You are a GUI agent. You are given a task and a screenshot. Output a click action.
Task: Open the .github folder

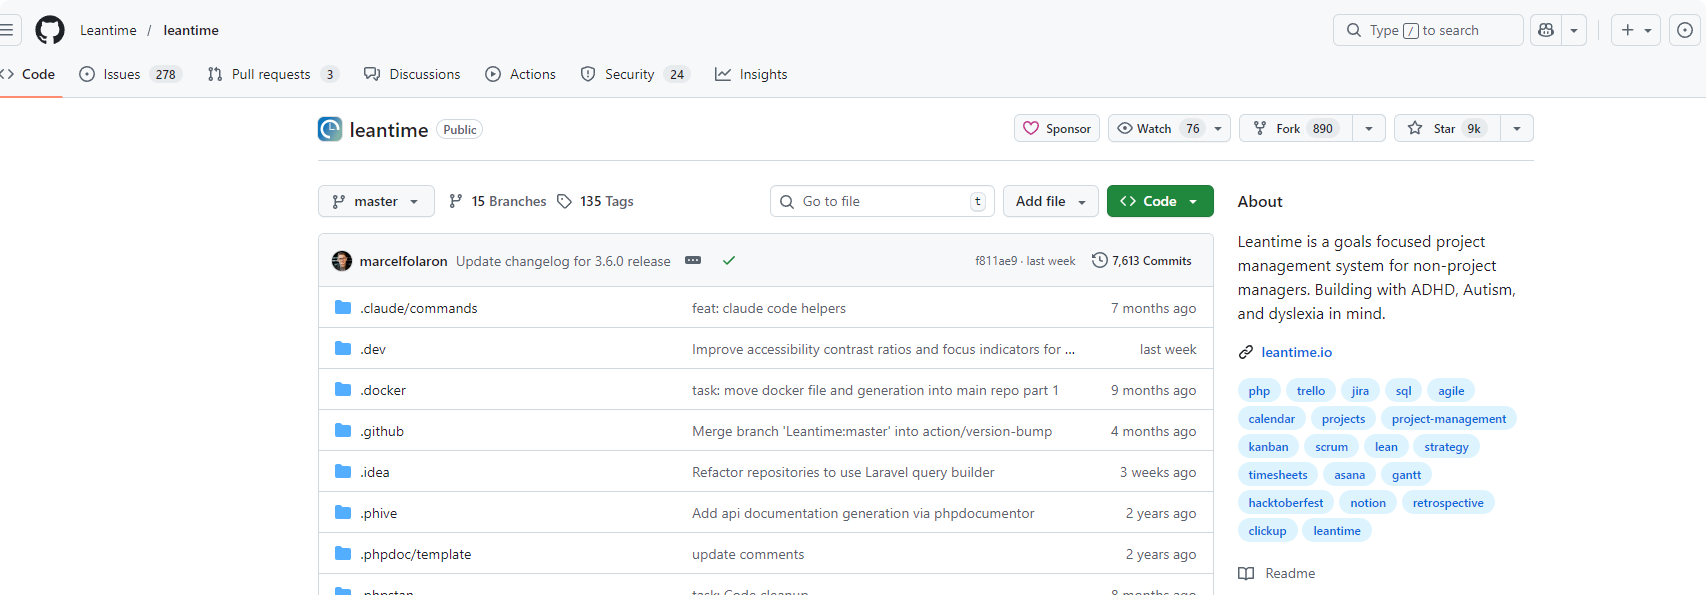click(382, 431)
